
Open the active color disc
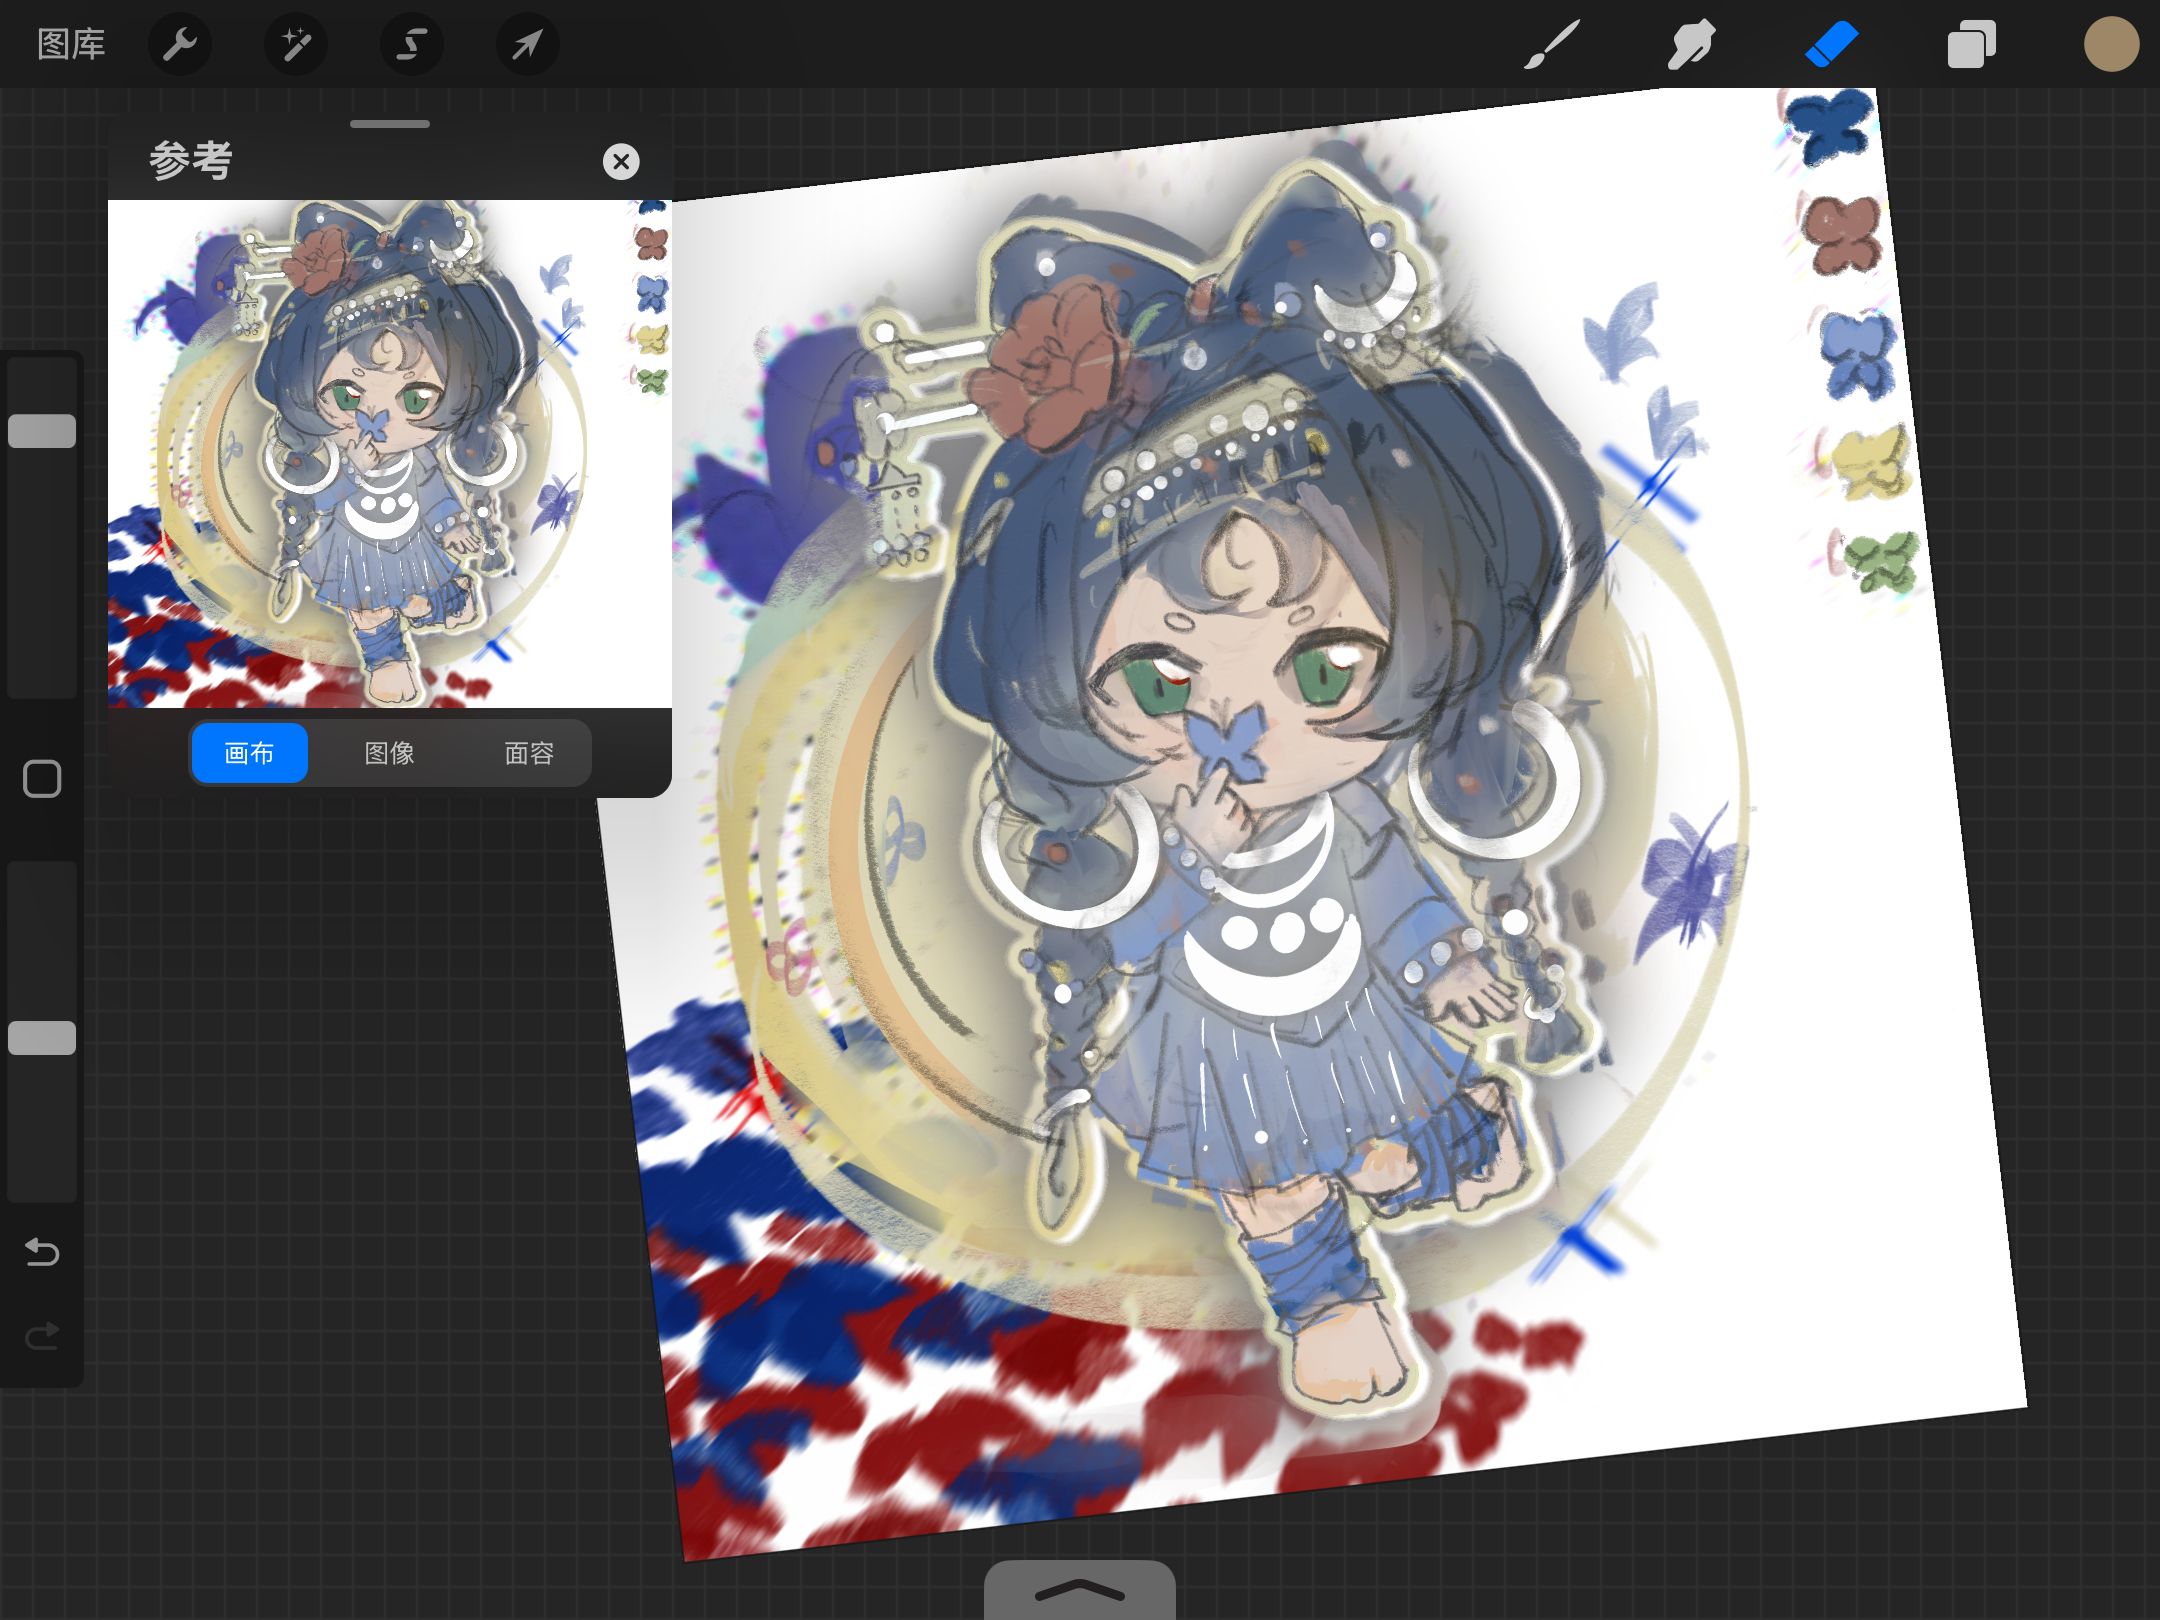2111,44
